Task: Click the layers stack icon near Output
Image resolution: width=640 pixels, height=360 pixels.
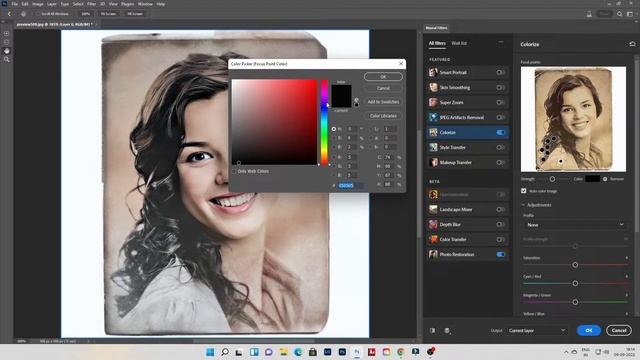Action: tap(447, 331)
